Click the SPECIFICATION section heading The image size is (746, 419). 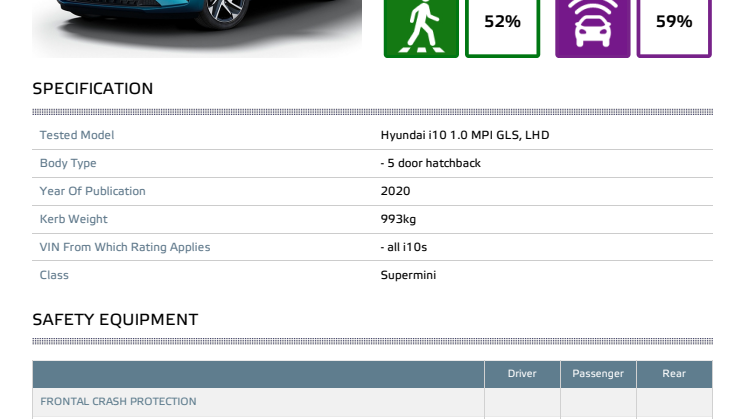click(93, 88)
